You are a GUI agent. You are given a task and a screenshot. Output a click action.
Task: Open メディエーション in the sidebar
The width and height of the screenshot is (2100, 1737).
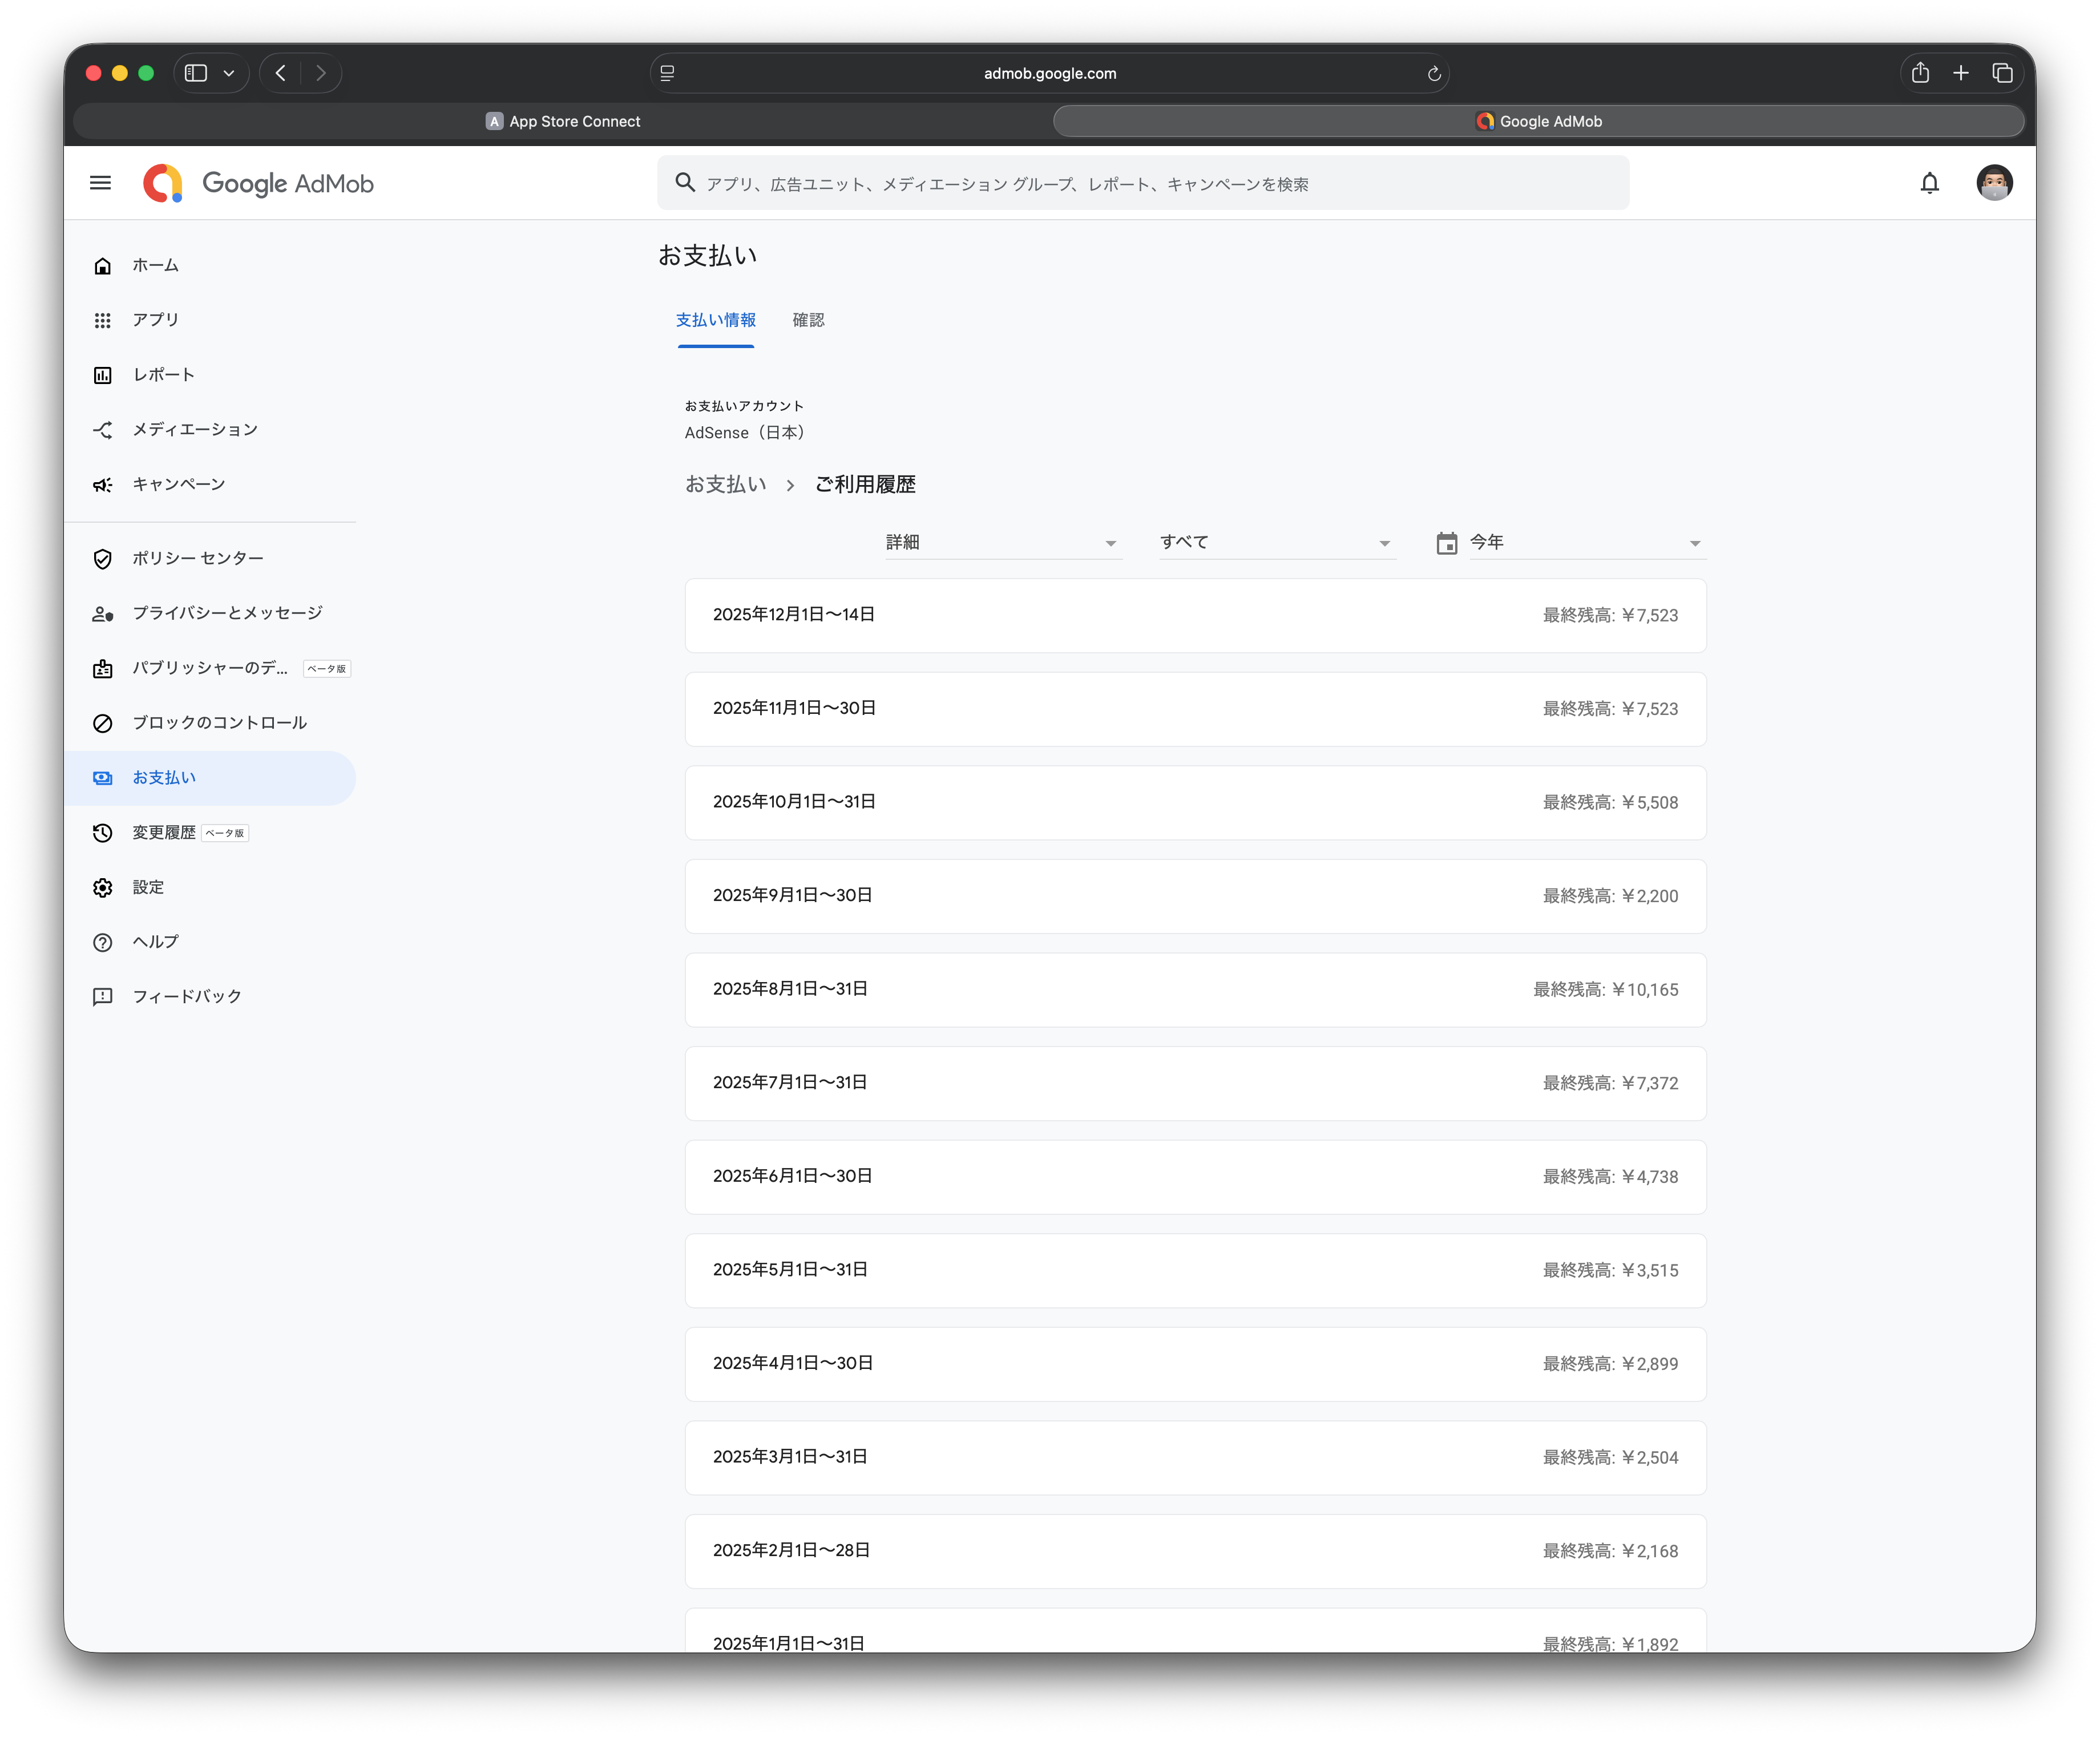click(195, 430)
